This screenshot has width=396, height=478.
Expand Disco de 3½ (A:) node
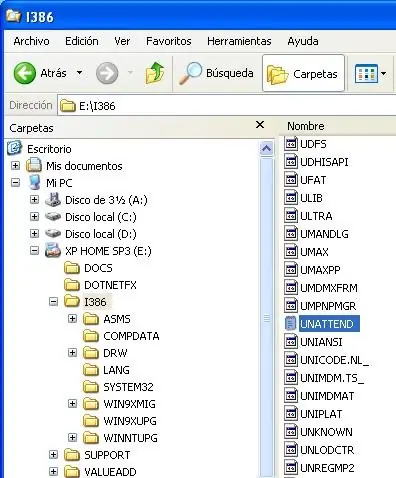tap(34, 199)
